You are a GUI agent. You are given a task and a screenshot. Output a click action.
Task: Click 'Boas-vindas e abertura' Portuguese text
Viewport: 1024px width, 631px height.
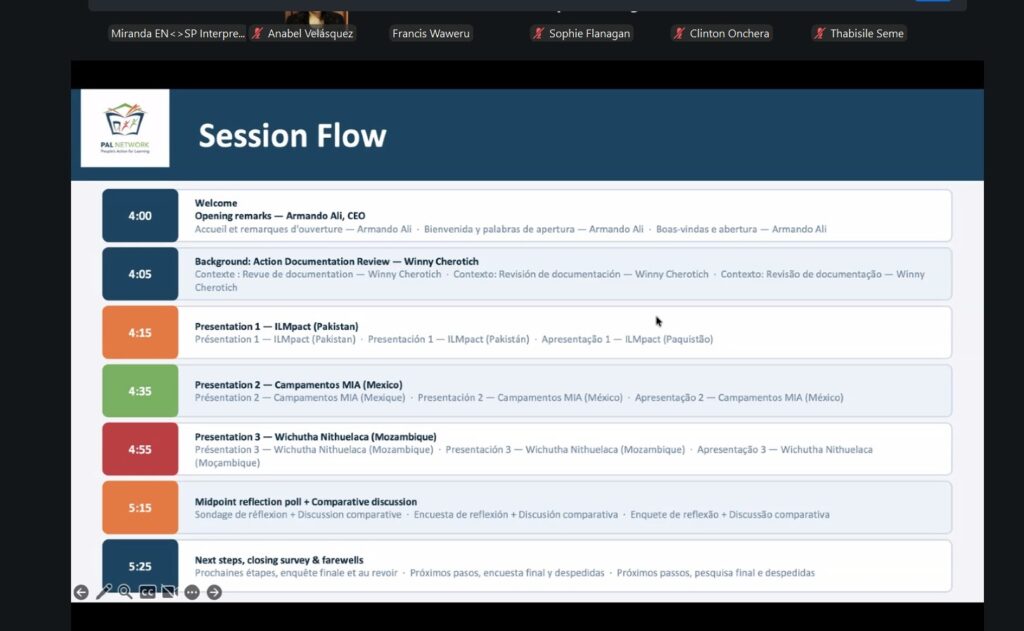pyautogui.click(x=707, y=229)
